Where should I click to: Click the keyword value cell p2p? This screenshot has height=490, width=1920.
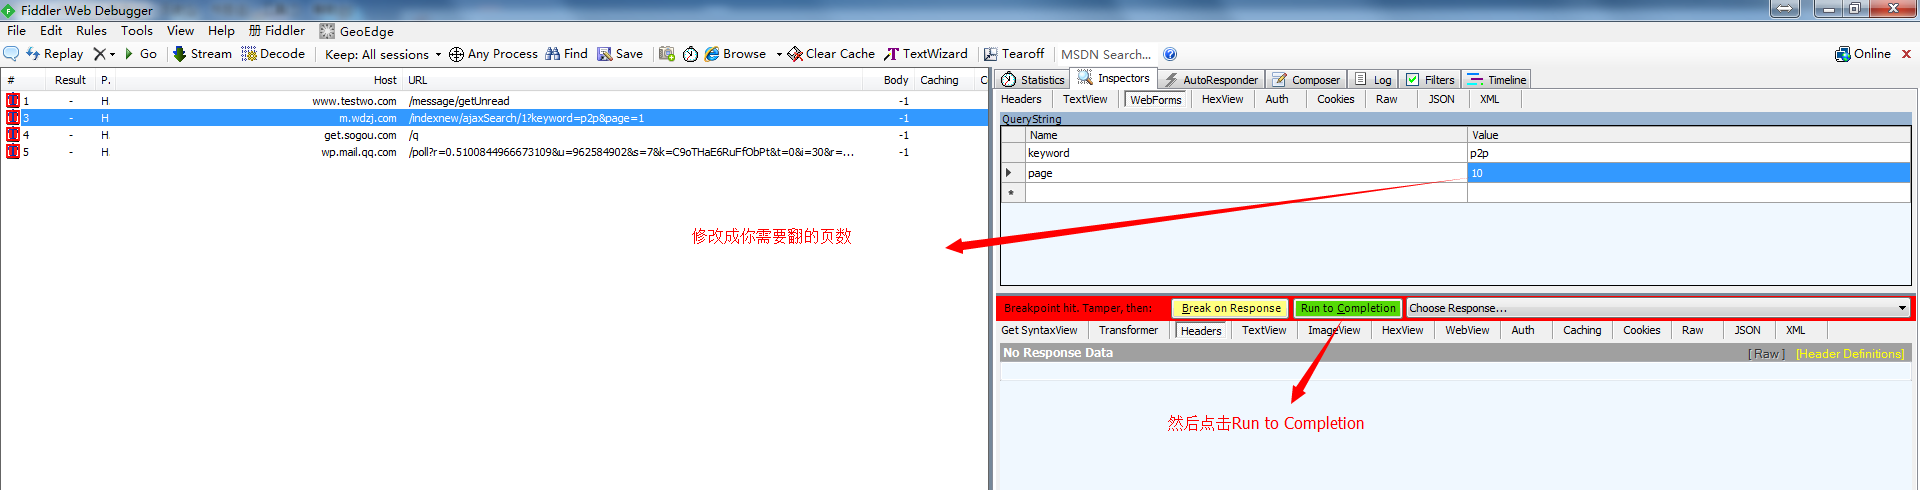pos(1688,153)
